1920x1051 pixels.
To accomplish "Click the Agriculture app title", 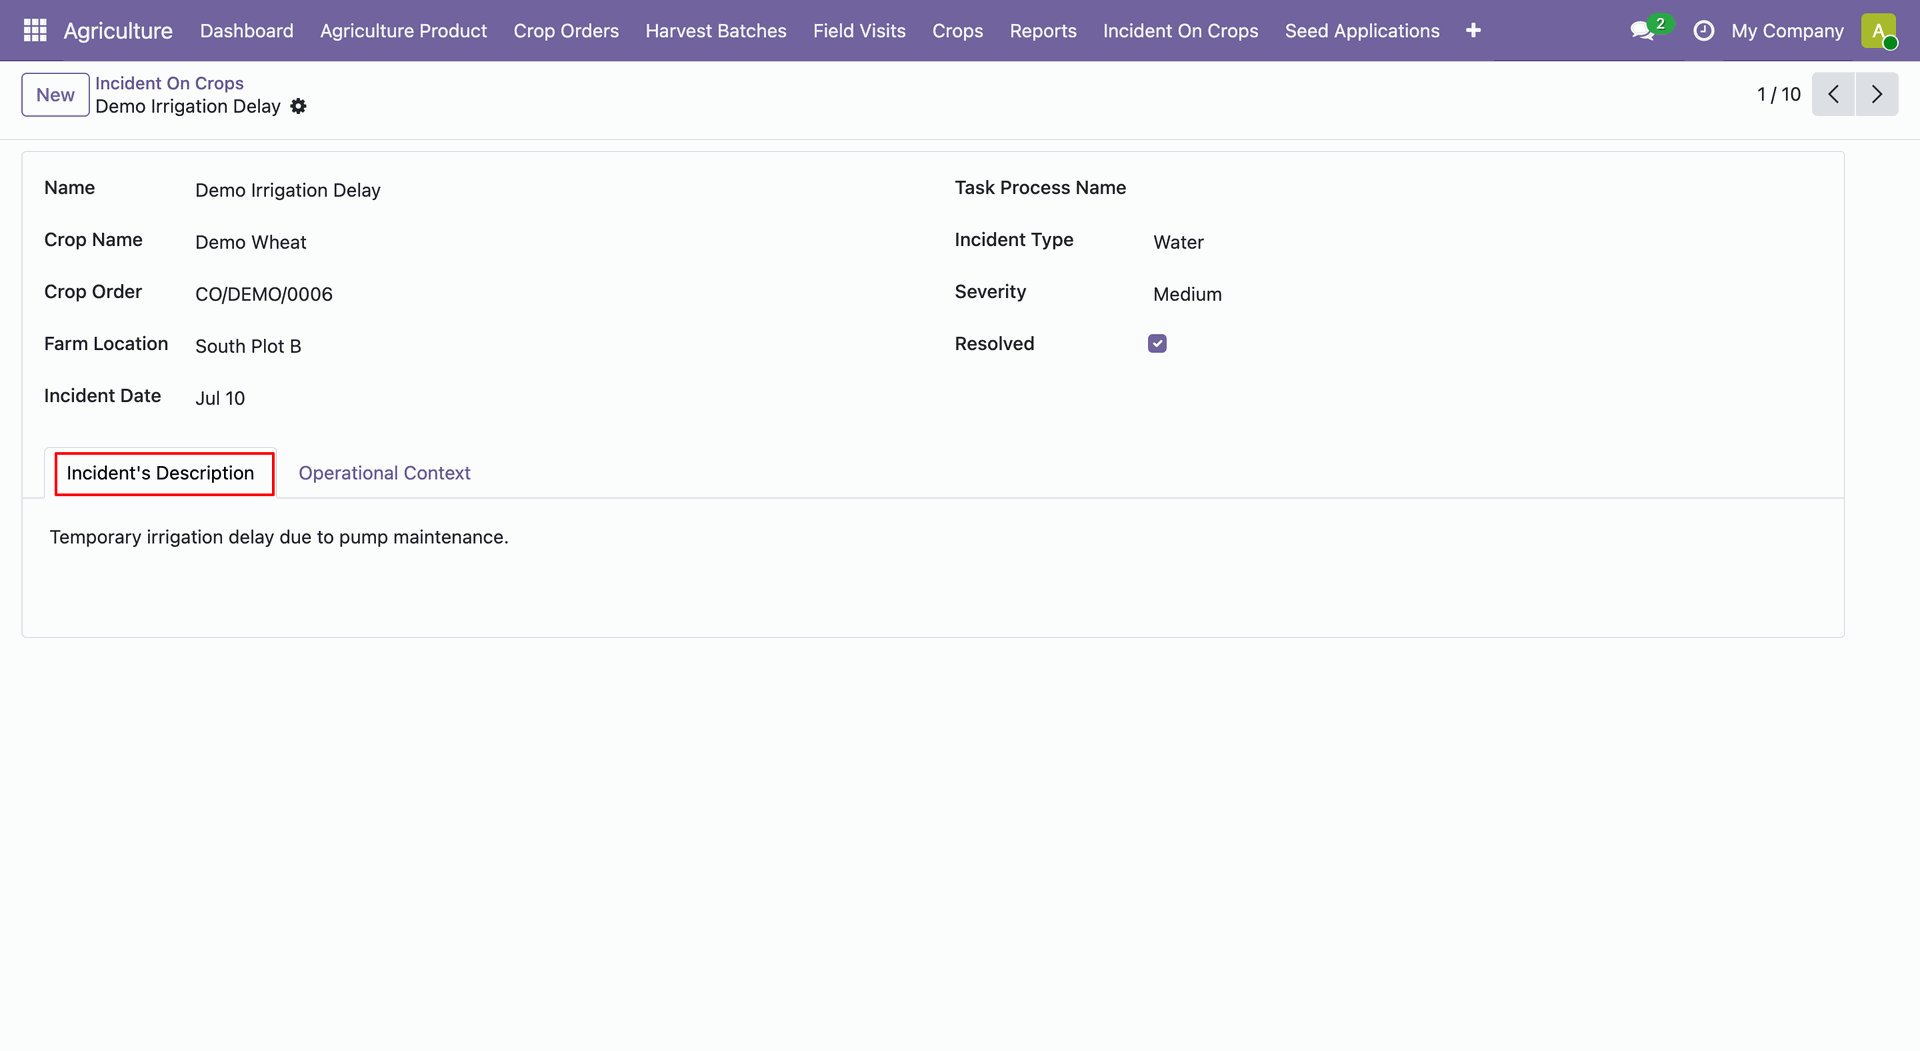I will 118,31.
